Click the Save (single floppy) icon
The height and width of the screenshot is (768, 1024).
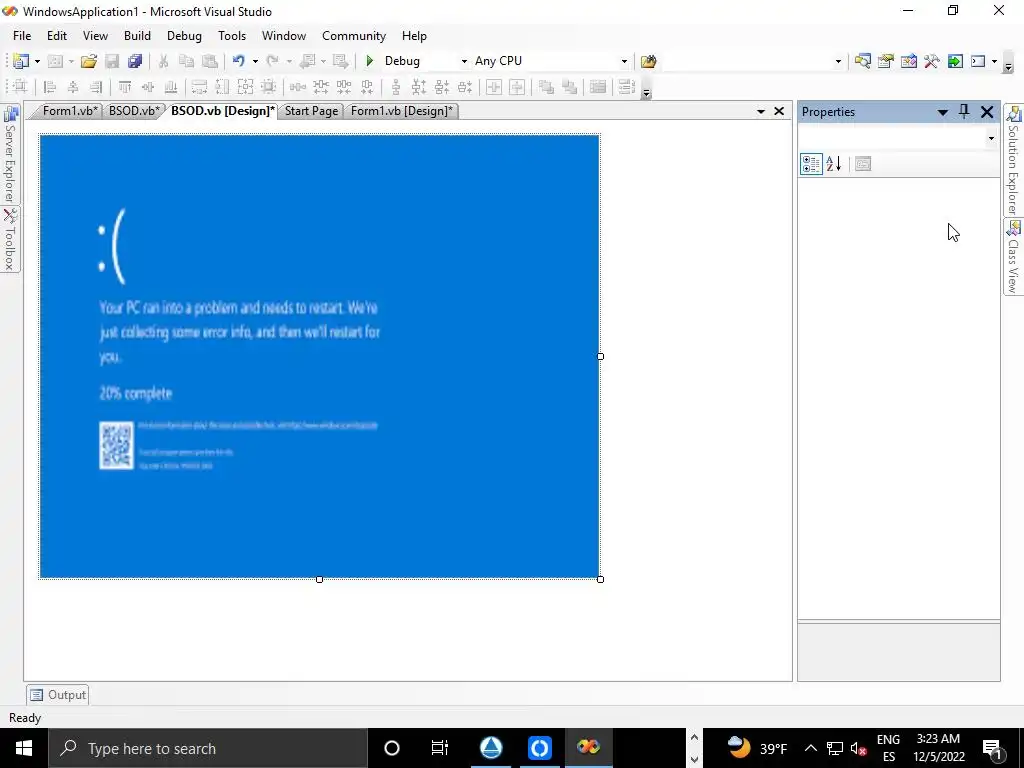pyautogui.click(x=112, y=61)
